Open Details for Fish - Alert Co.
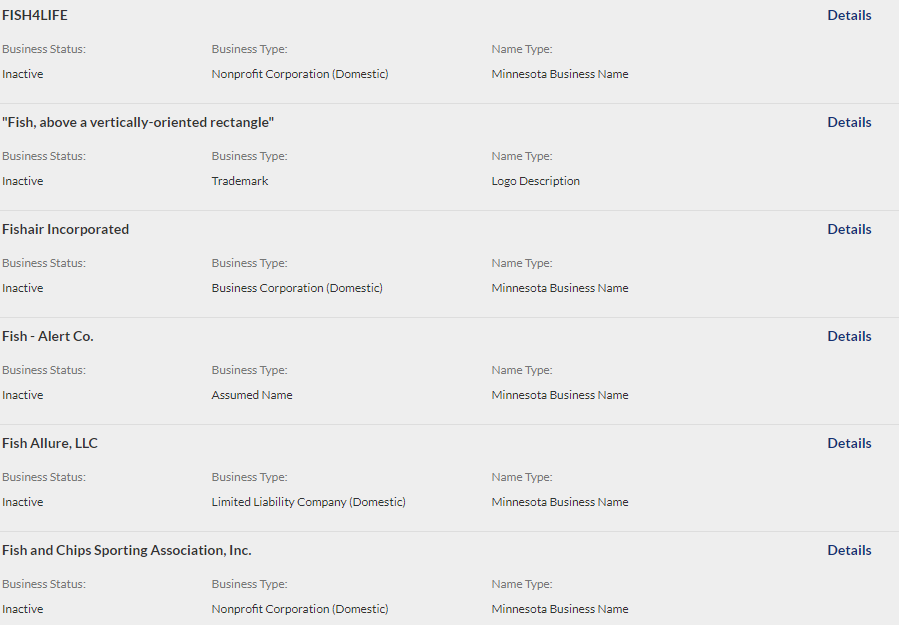This screenshot has width=899, height=625. pyautogui.click(x=849, y=336)
